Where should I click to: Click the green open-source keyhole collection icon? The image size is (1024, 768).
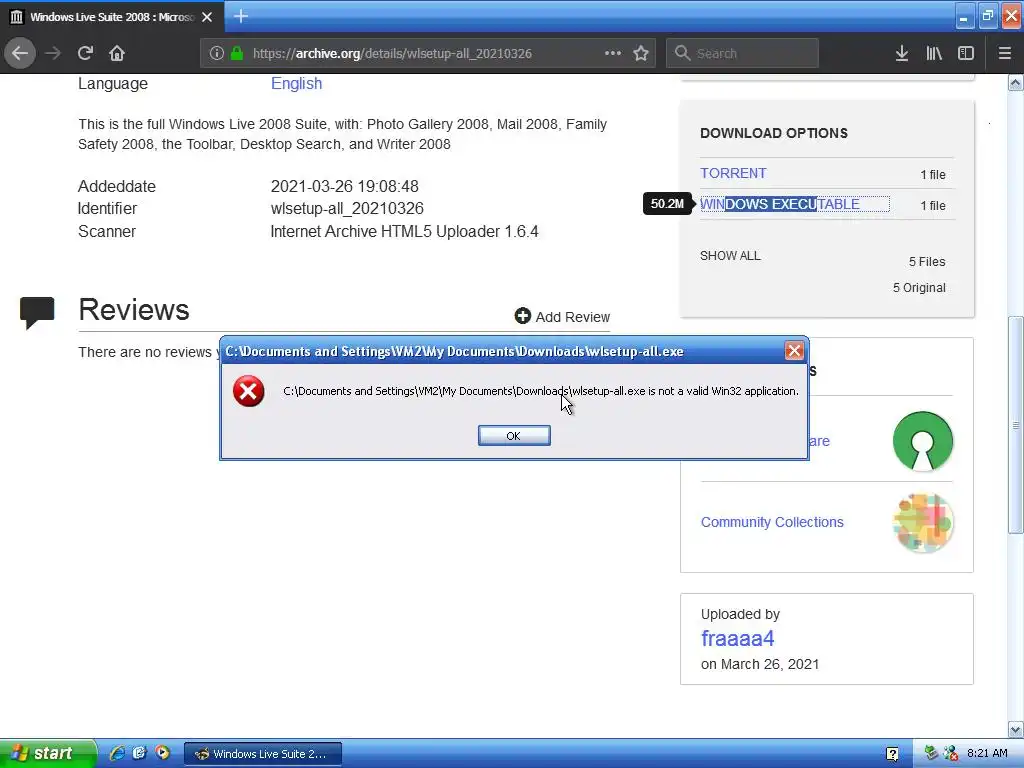(923, 441)
